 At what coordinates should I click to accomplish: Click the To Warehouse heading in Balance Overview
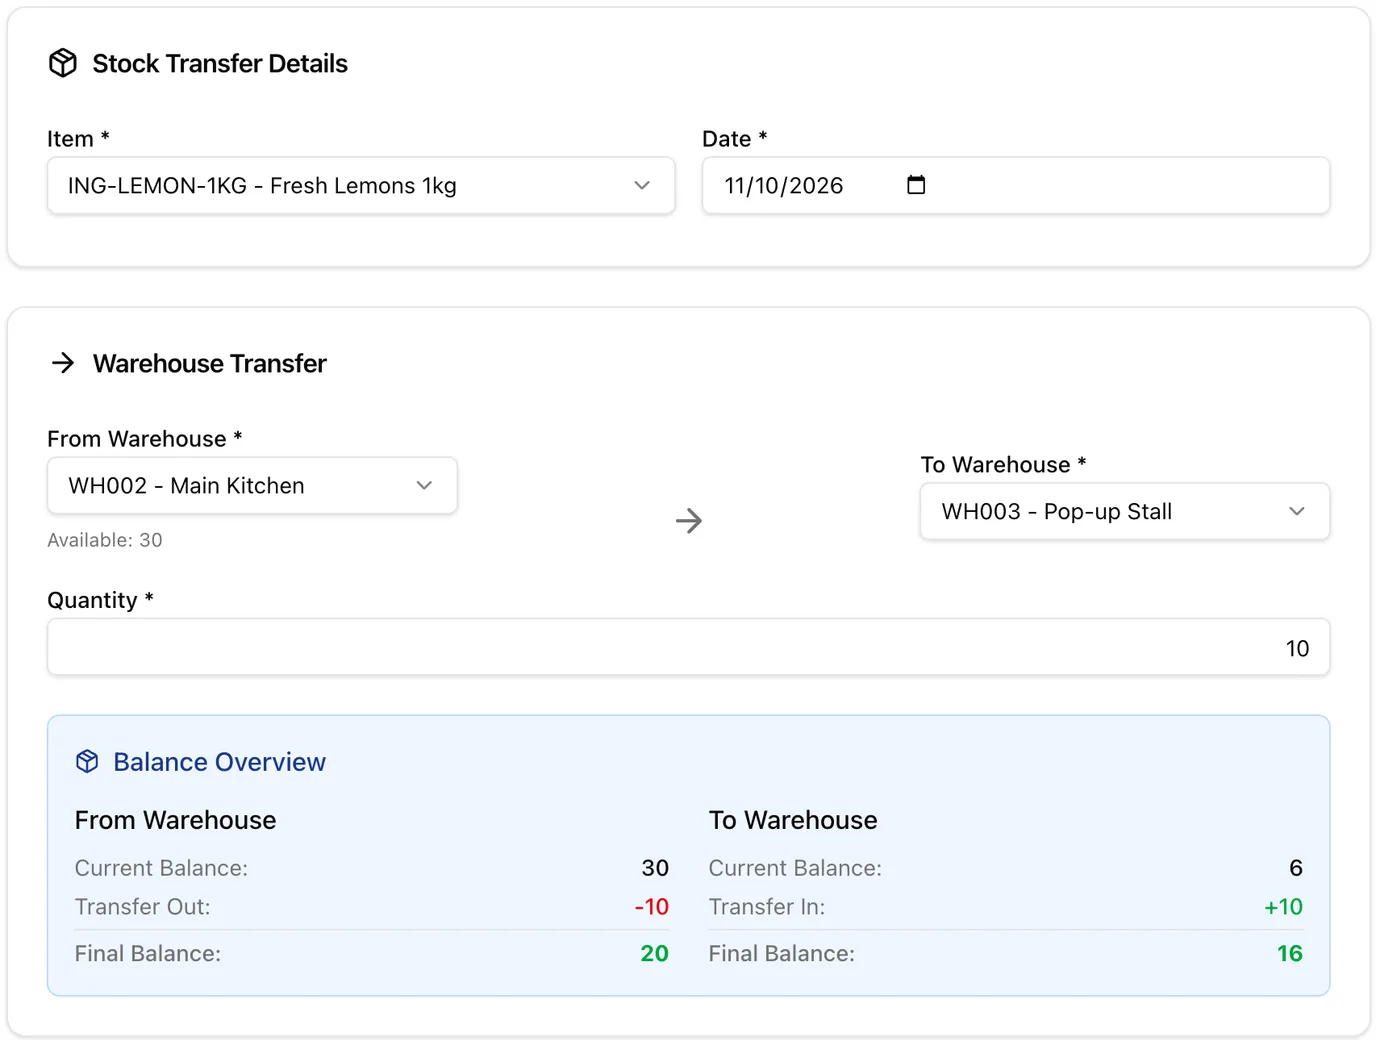click(x=793, y=820)
